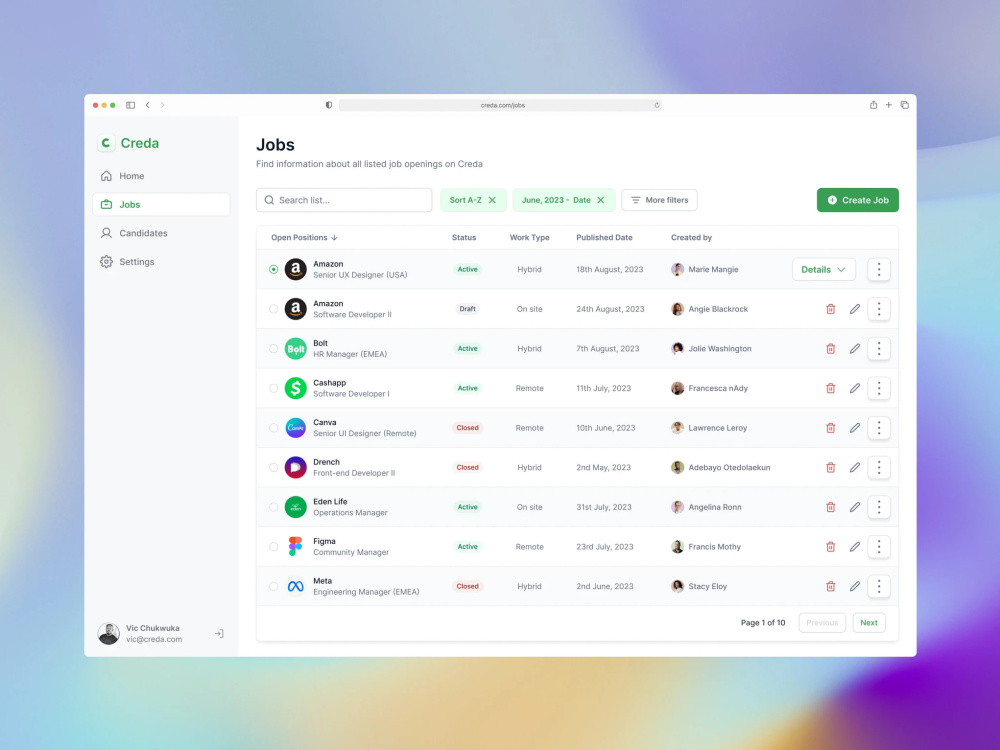Screen dimensions: 1000x750
Task: Click the Previous page button
Action: (822, 622)
